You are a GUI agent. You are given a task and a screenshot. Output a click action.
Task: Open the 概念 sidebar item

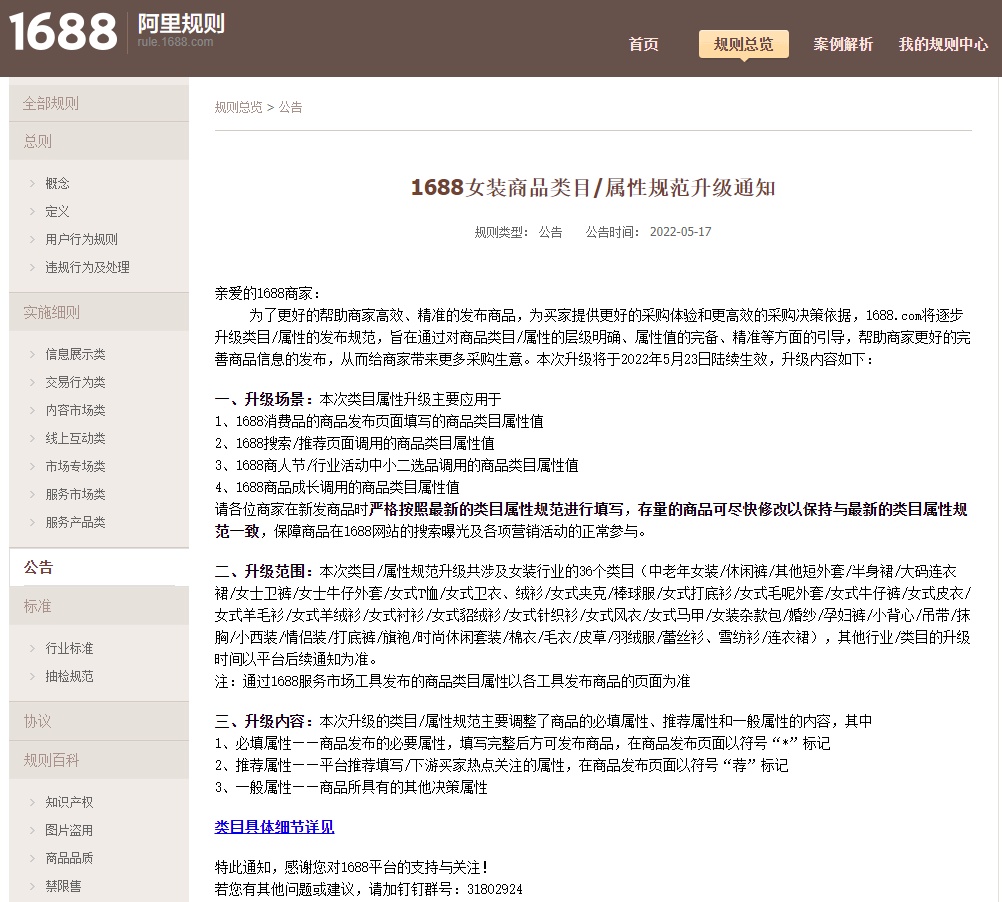58,183
